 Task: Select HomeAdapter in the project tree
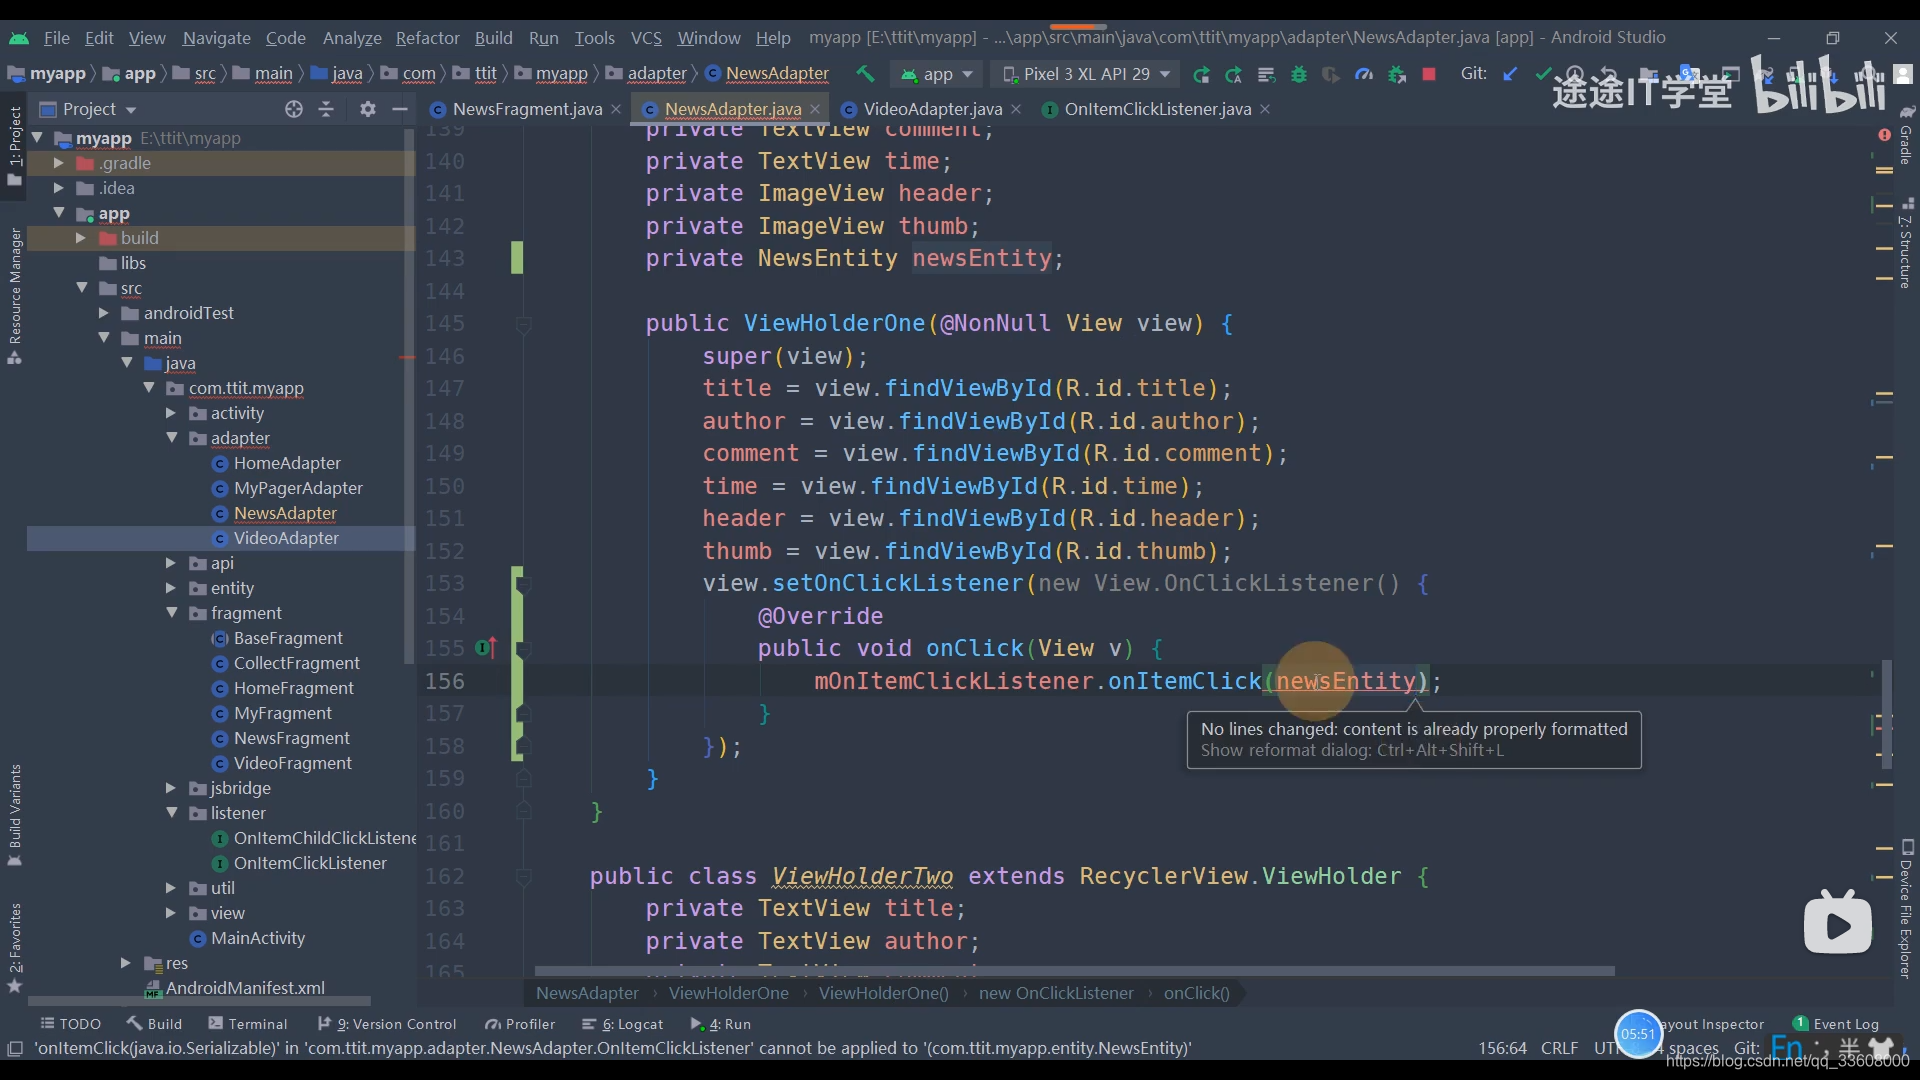tap(287, 463)
